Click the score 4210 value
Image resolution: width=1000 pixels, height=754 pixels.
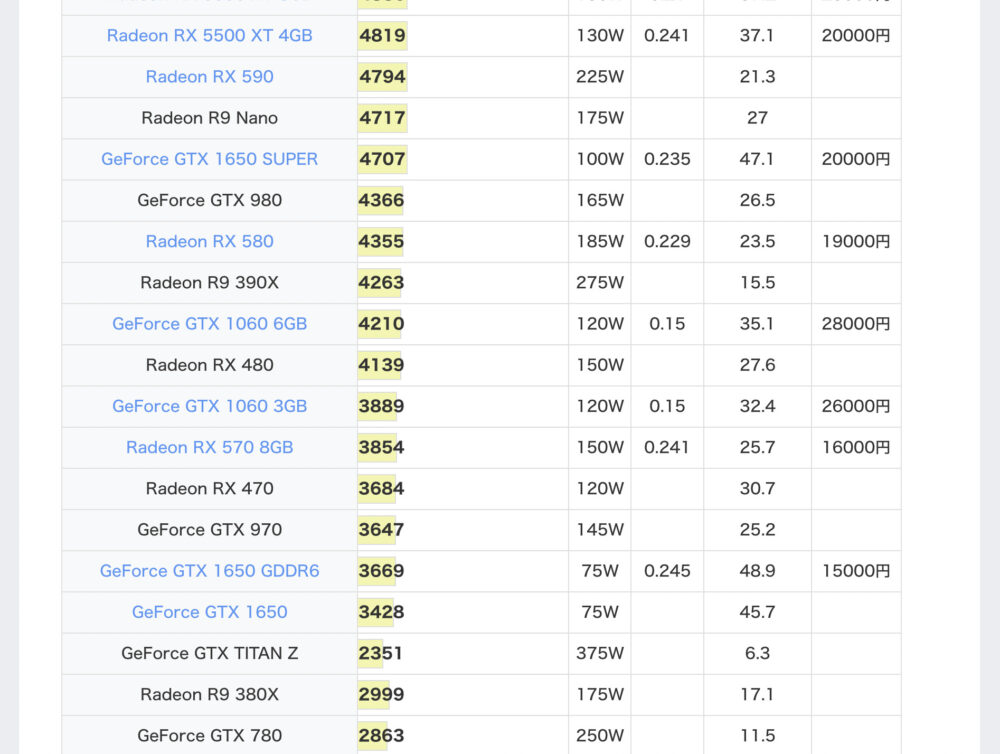coord(381,323)
